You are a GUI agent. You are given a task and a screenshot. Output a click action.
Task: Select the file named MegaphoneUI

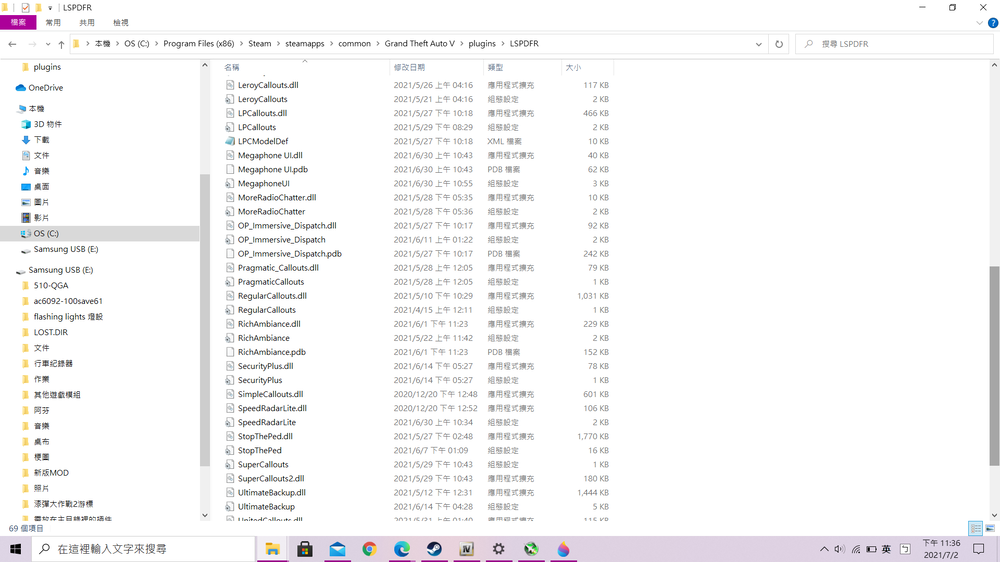263,183
